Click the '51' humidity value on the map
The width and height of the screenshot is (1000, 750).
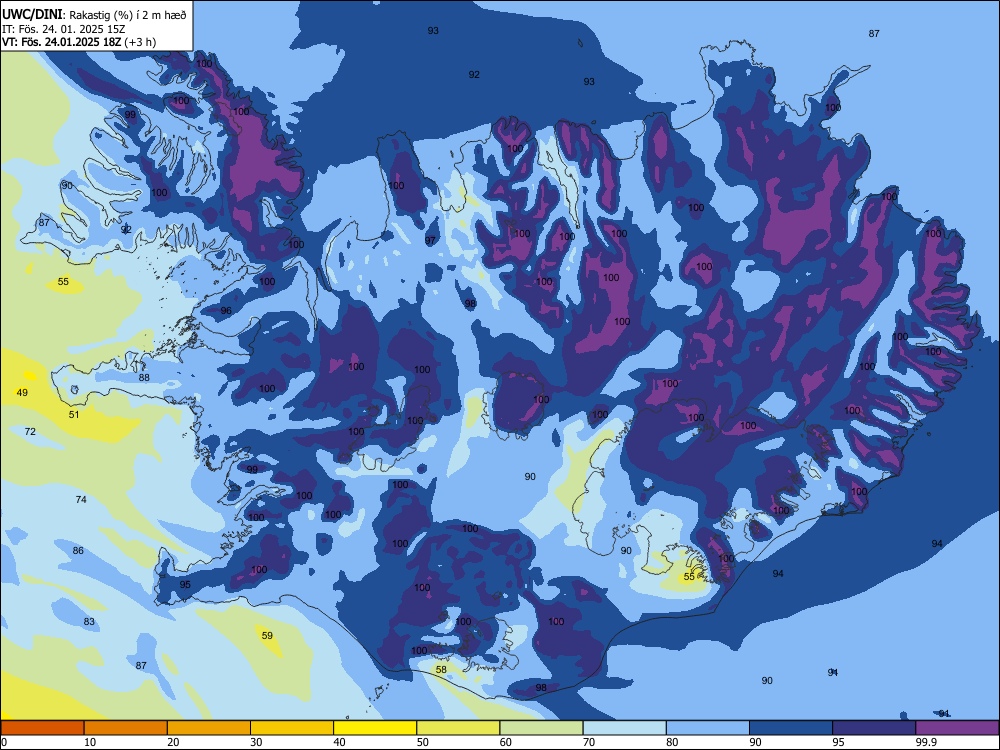pos(74,415)
